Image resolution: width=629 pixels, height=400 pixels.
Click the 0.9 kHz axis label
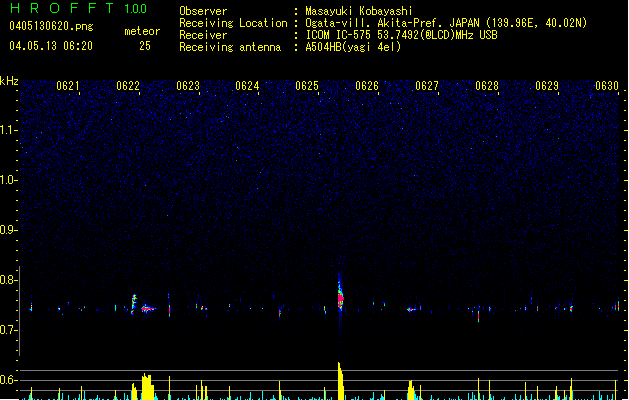coord(8,230)
